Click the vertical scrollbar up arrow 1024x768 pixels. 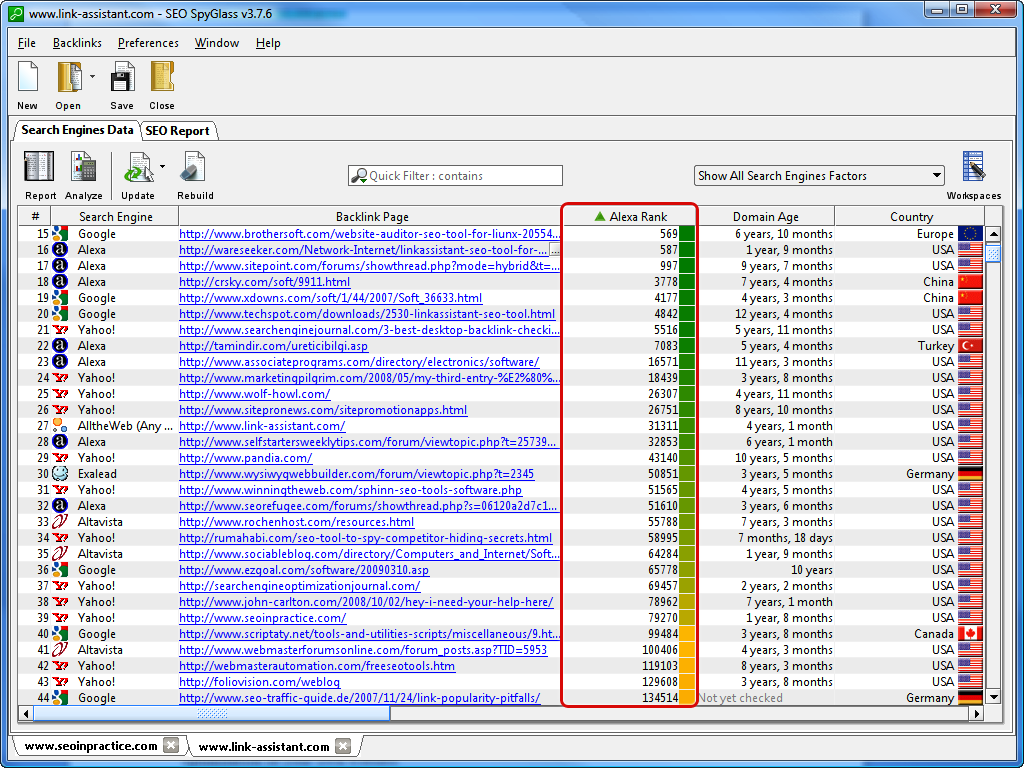point(993,234)
